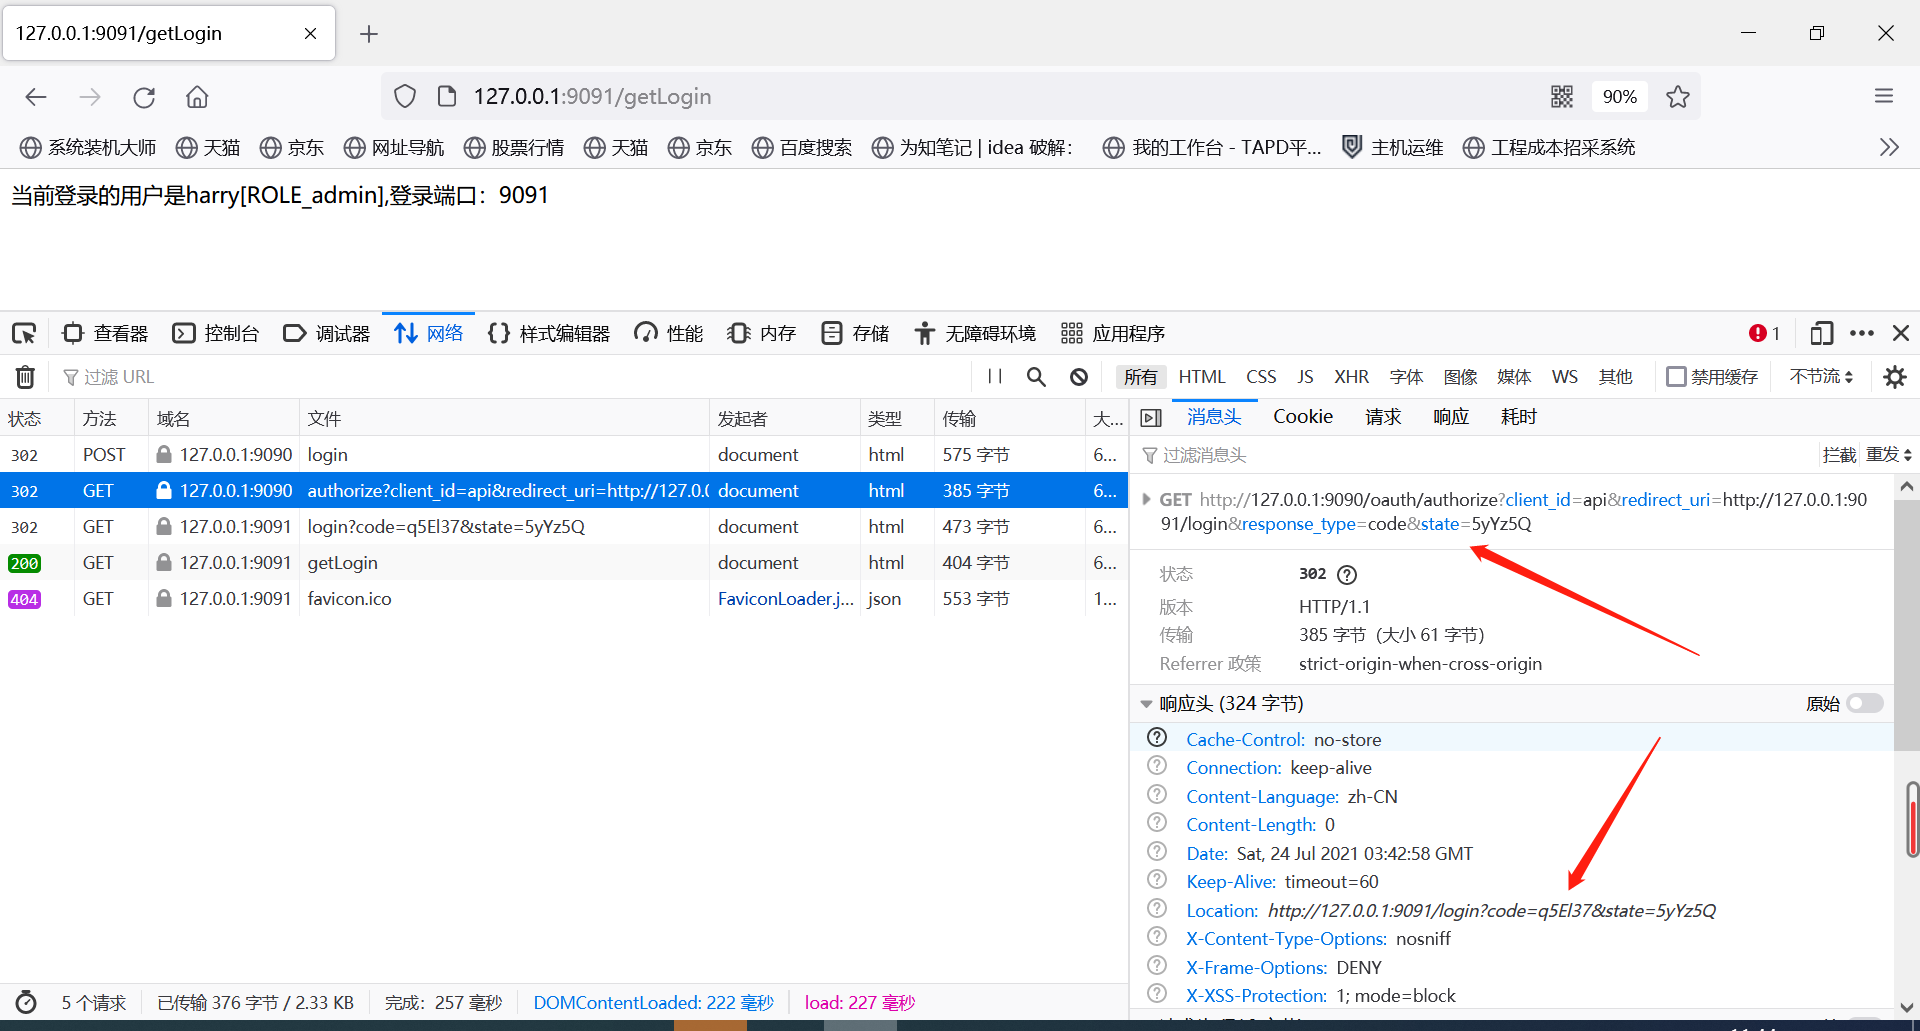Expand the GET request URL disclosure triangle
Screen dimensions: 1920x1031
[x=1146, y=499]
